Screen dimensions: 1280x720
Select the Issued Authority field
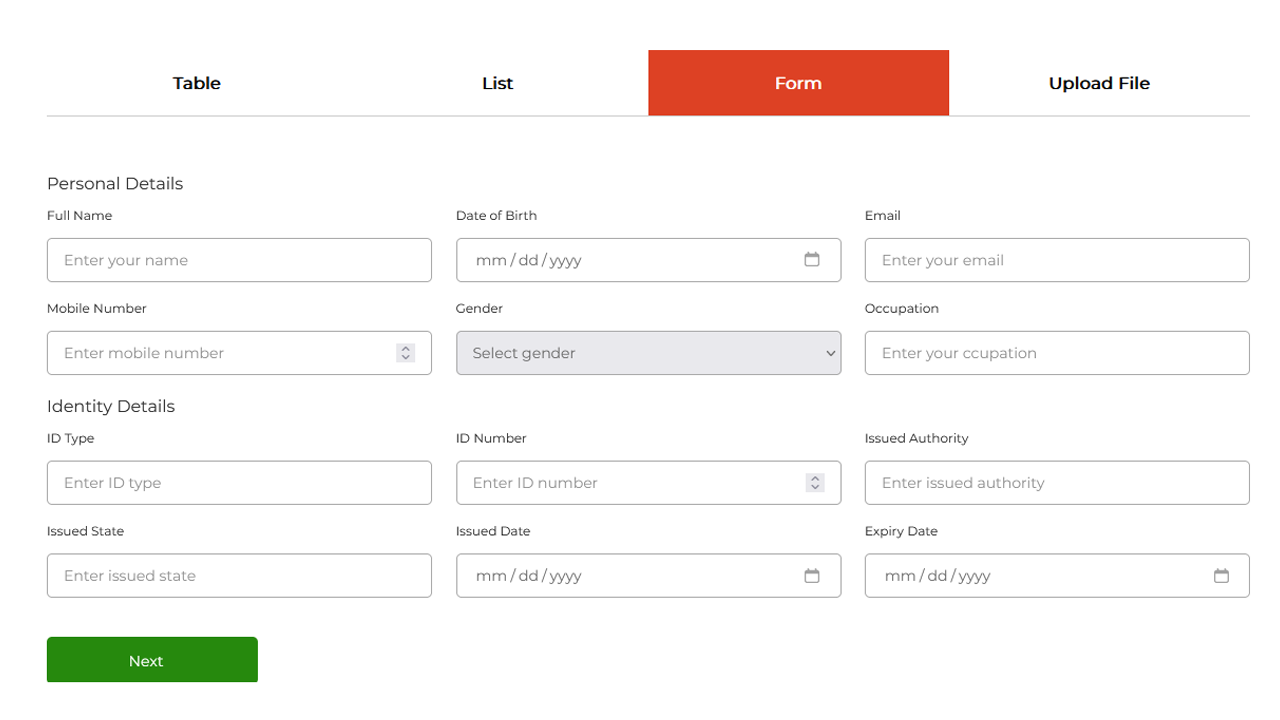tap(1057, 483)
